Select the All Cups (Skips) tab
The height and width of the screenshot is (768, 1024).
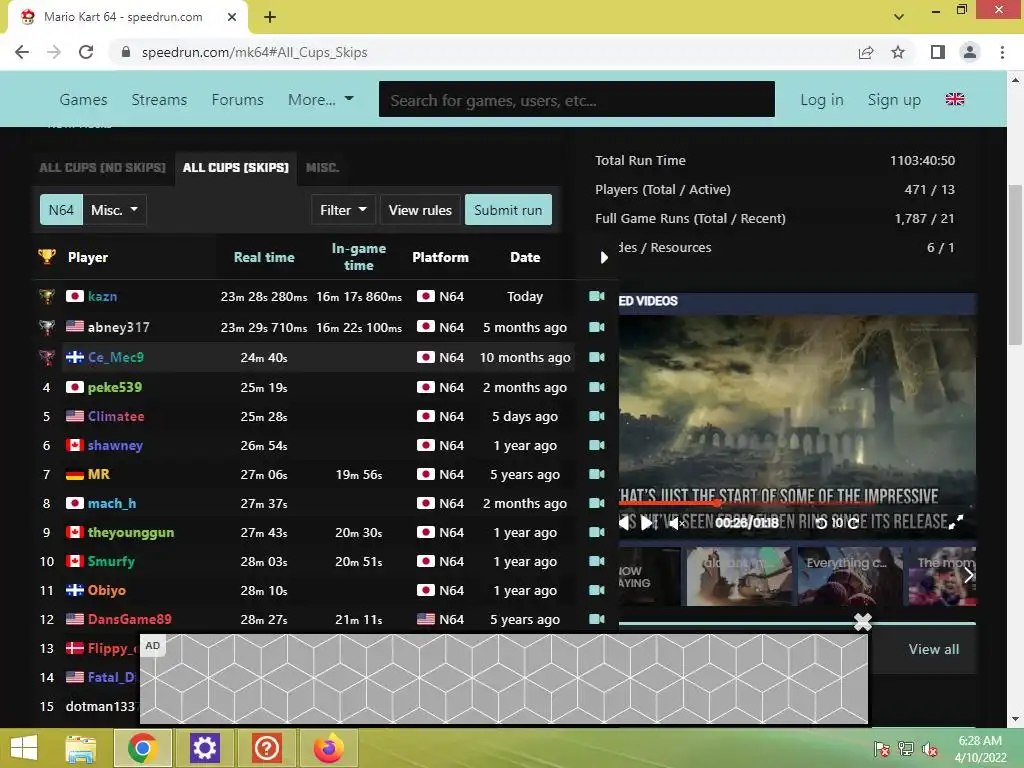(236, 167)
